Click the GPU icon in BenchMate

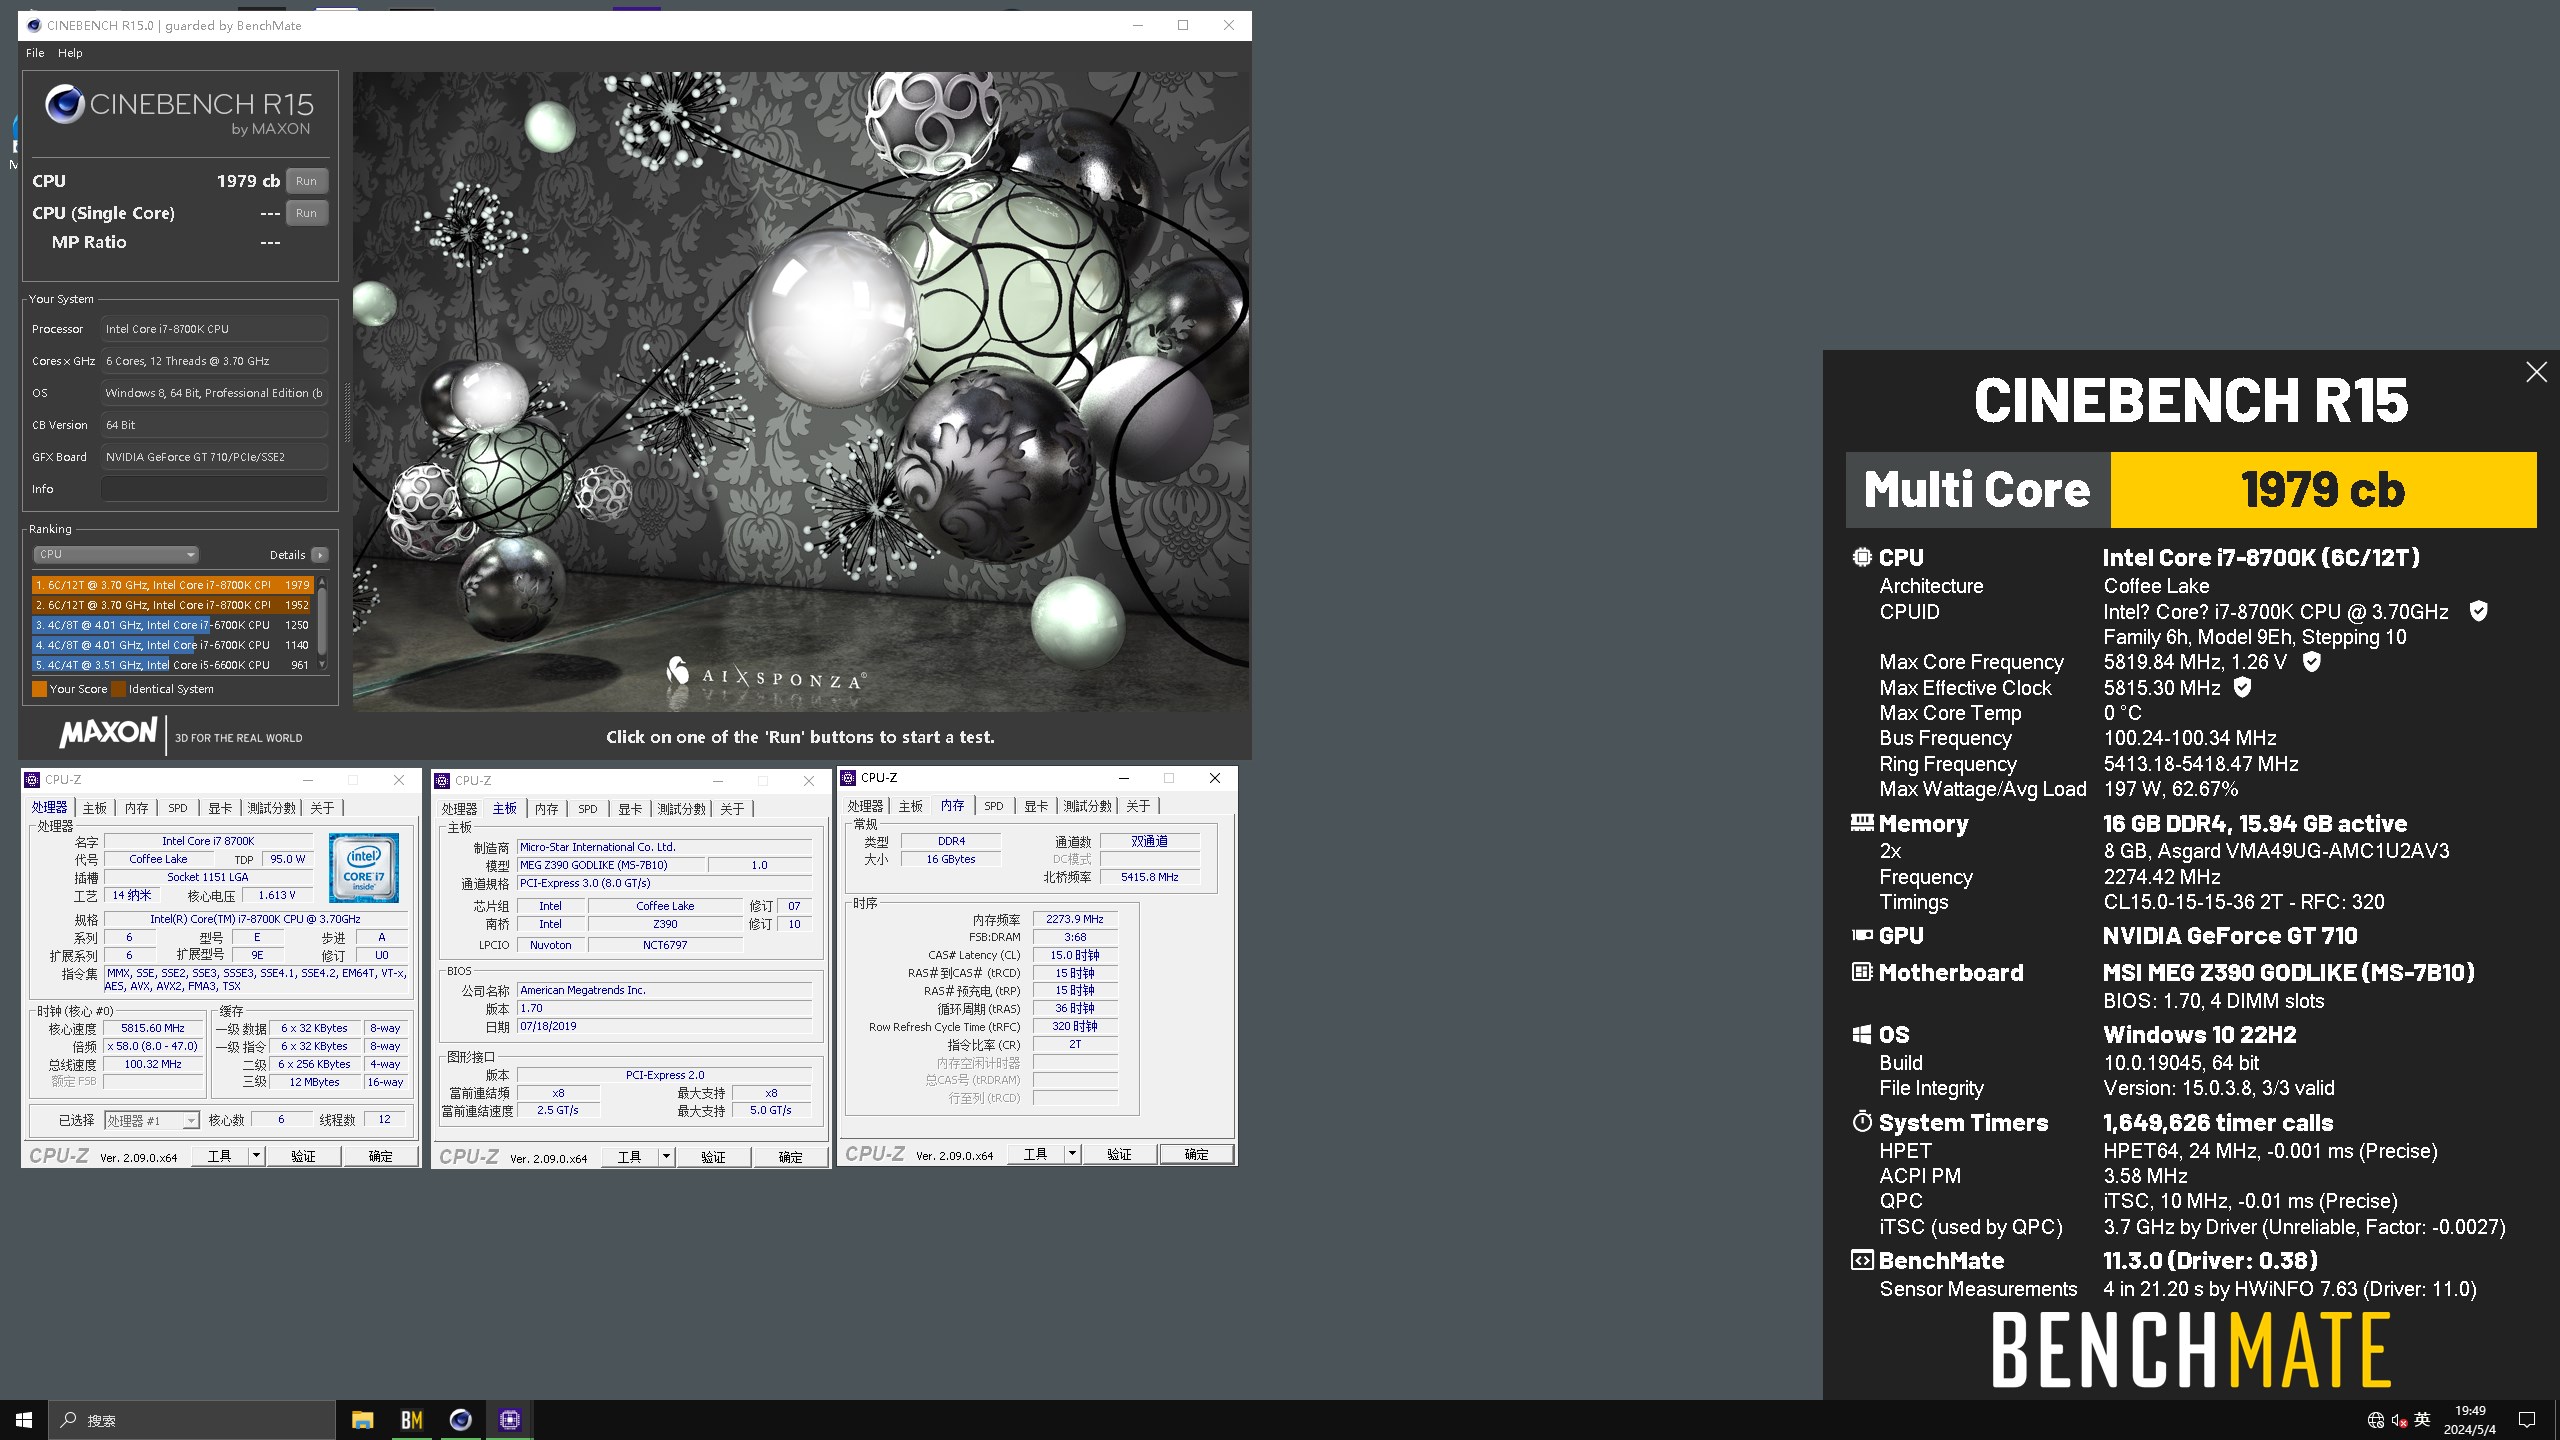pos(1861,935)
